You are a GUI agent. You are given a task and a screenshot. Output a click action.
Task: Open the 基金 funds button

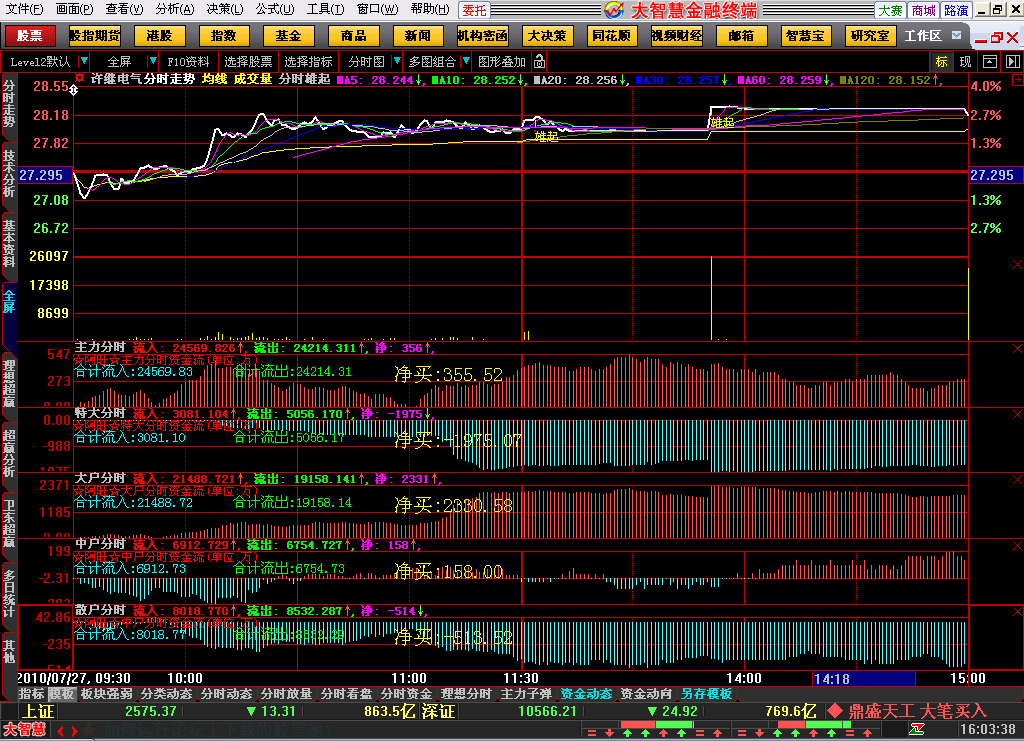[288, 36]
